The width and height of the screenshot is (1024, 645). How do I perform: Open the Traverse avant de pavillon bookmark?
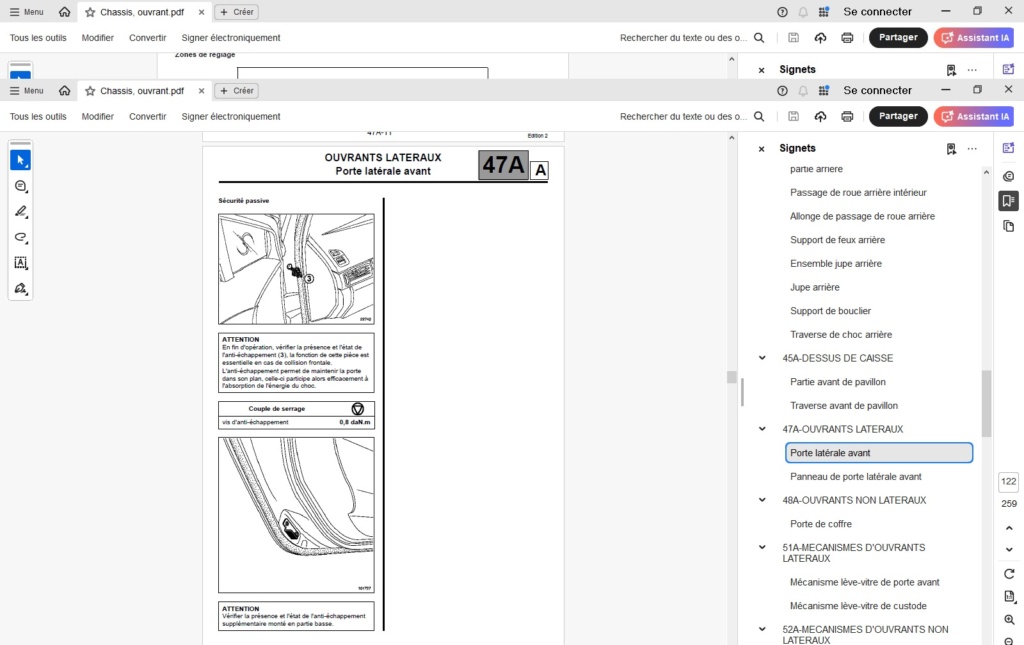coord(844,405)
